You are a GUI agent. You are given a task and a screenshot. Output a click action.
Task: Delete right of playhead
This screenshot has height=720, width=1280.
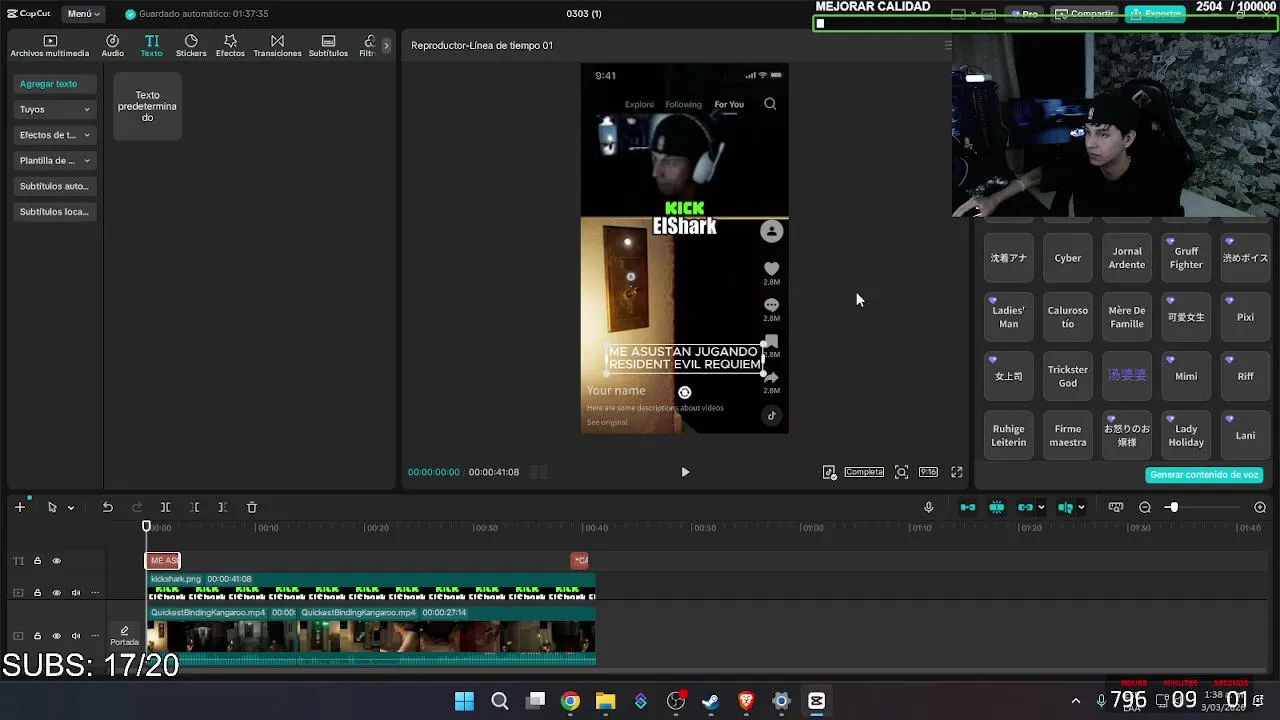(x=223, y=507)
